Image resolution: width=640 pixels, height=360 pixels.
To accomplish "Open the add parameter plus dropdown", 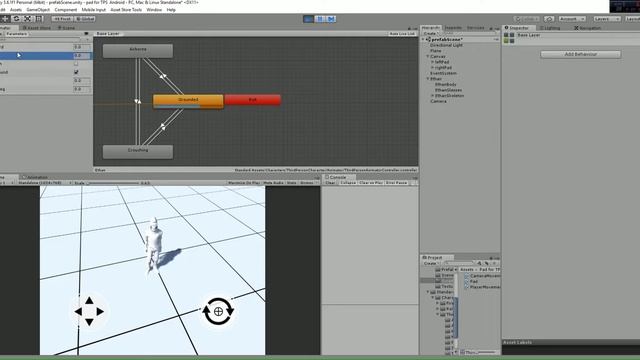I will [x=87, y=40].
